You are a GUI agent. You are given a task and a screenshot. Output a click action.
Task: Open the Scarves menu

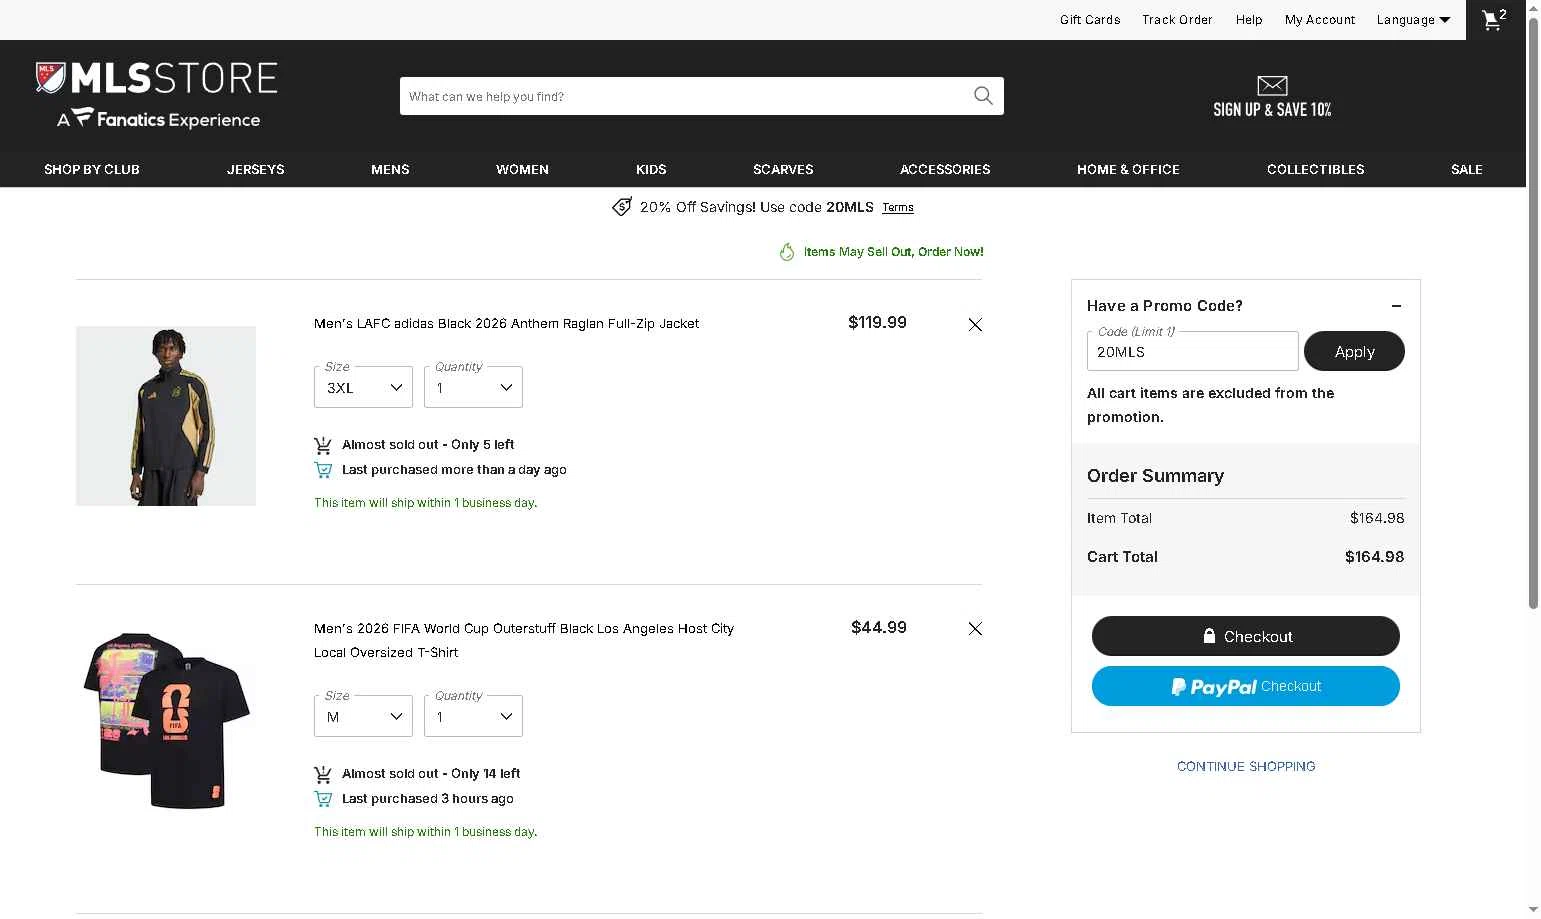point(783,169)
